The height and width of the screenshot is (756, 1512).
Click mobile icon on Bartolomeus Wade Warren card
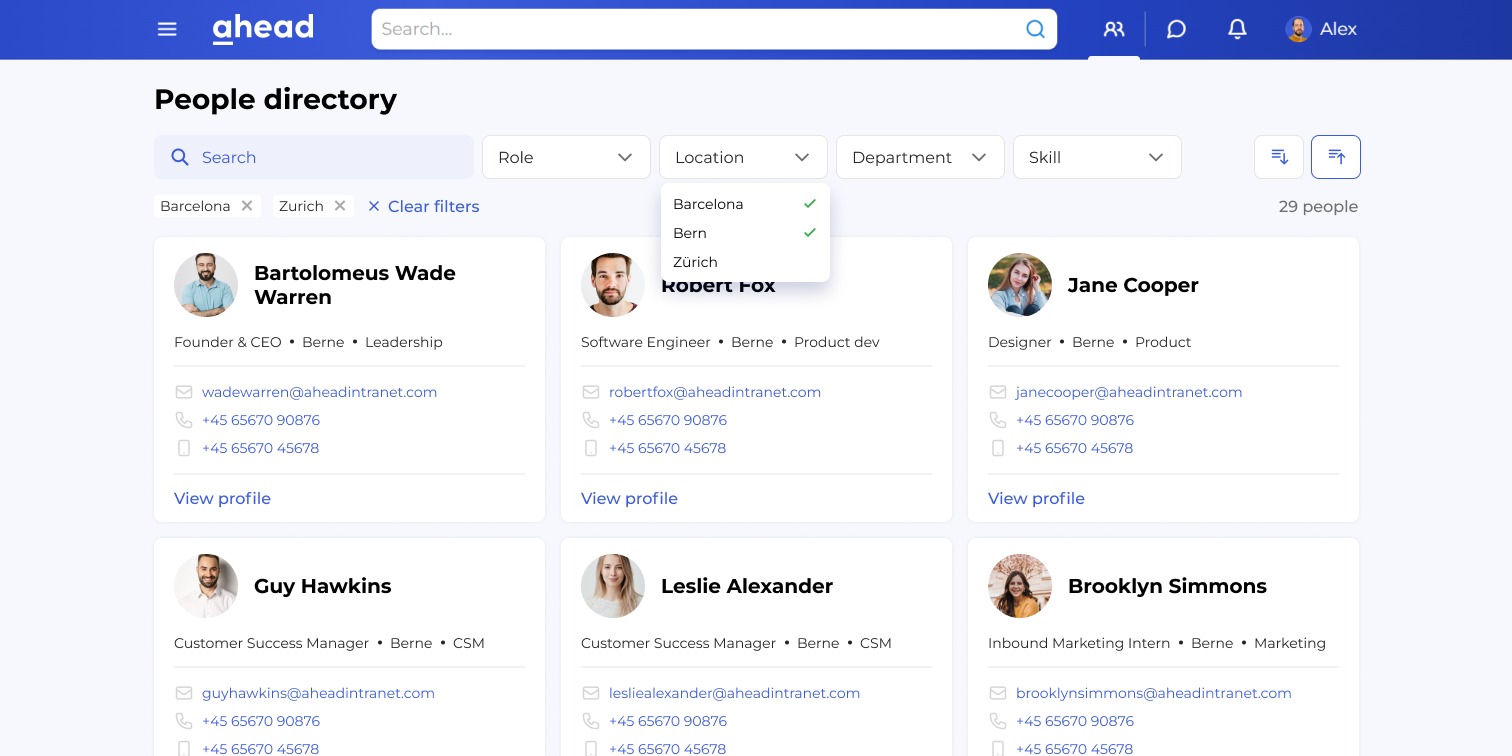coord(184,448)
